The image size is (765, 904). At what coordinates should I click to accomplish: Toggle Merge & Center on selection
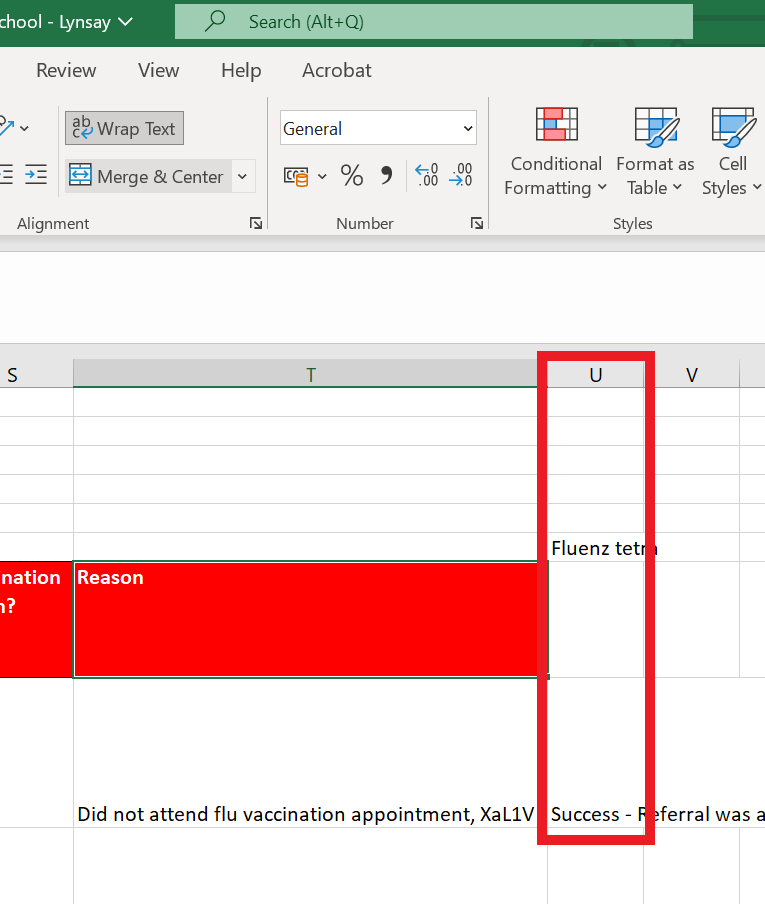point(148,177)
